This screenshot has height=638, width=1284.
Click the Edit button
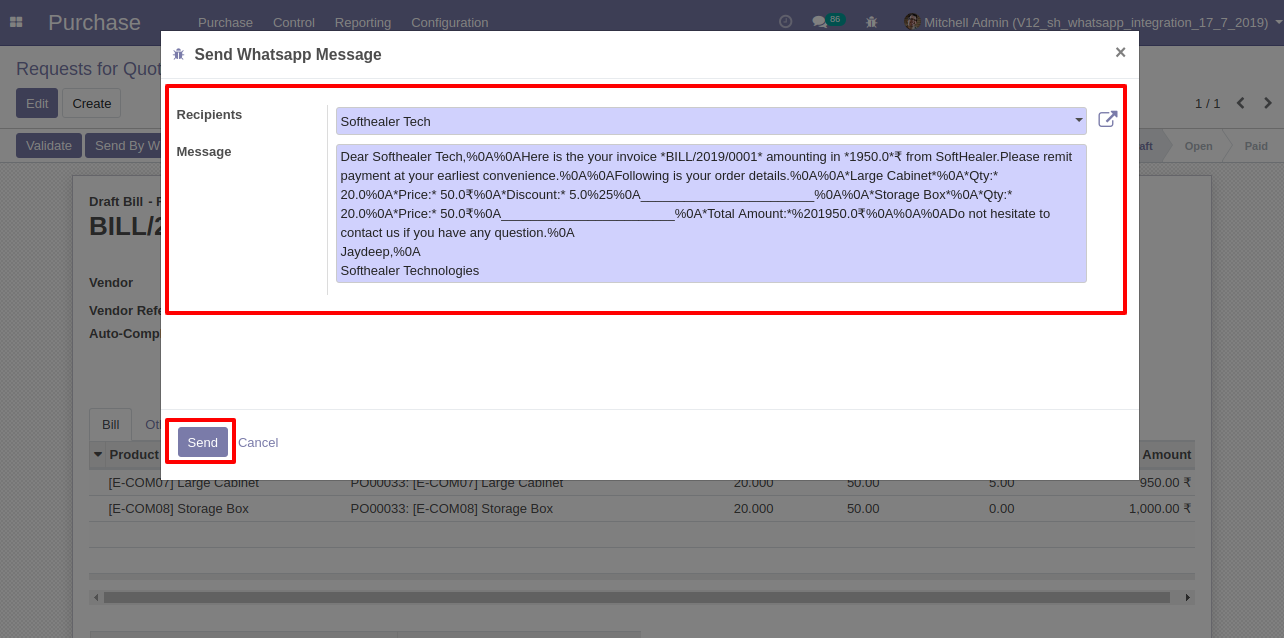pyautogui.click(x=37, y=103)
